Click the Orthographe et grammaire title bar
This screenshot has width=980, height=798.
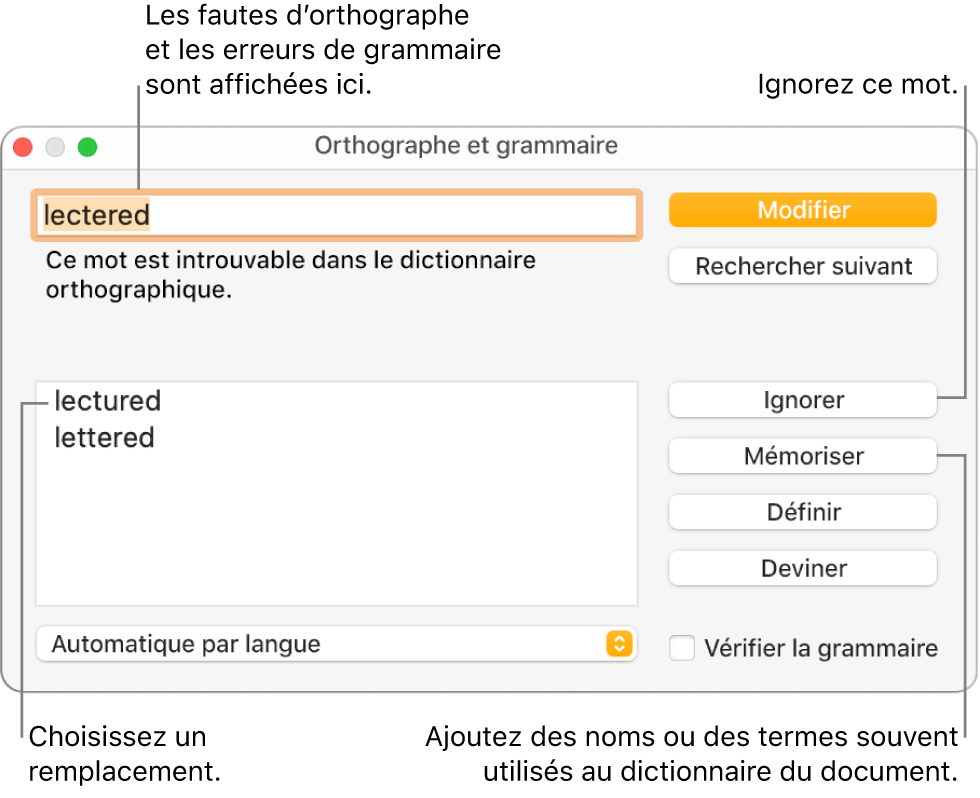(466, 146)
